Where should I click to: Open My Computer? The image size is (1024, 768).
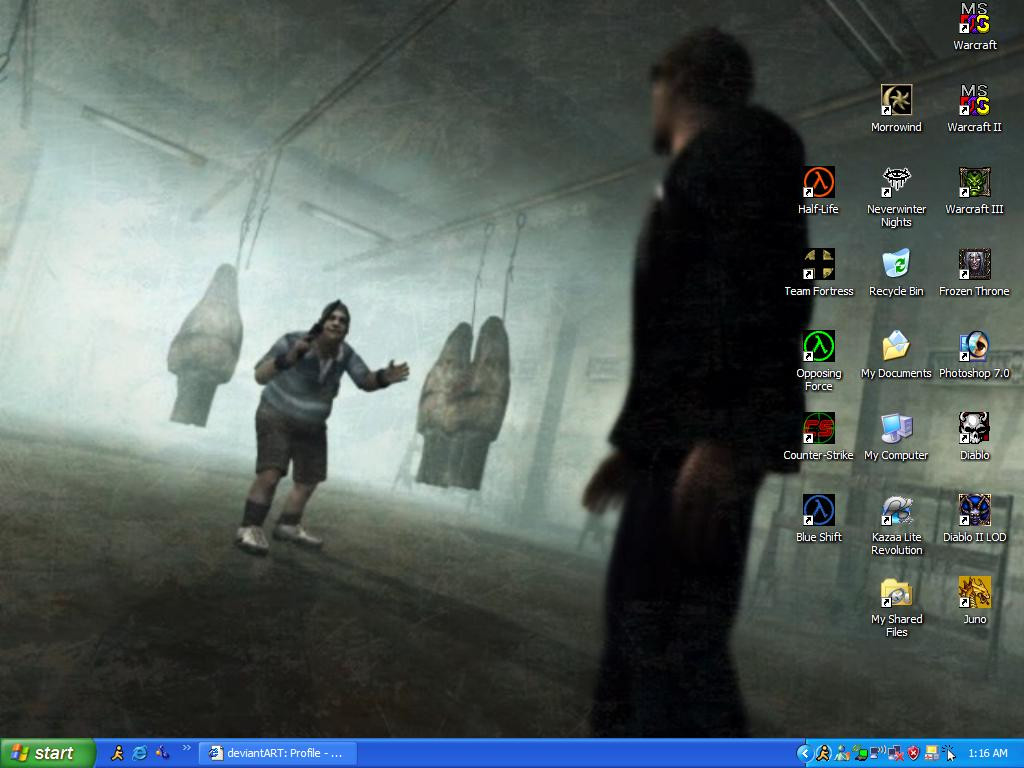click(896, 436)
